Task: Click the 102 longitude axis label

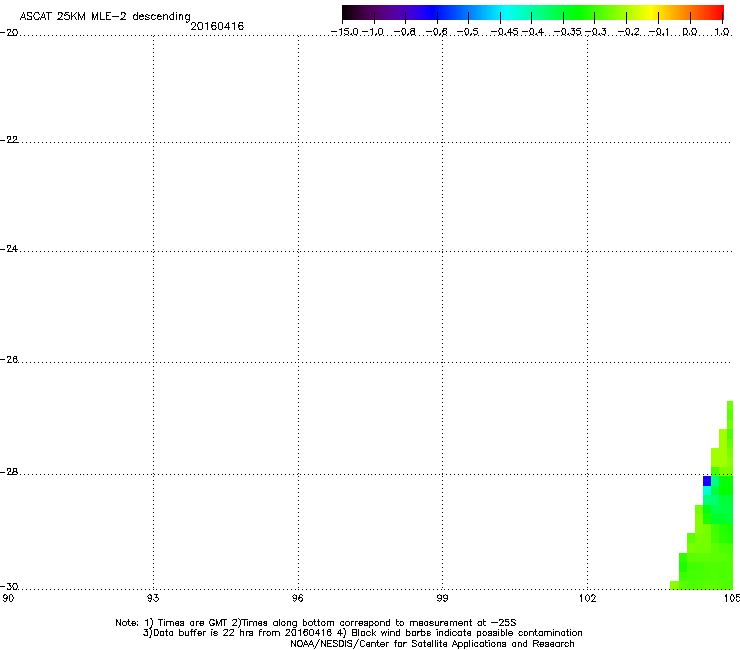Action: click(x=587, y=599)
